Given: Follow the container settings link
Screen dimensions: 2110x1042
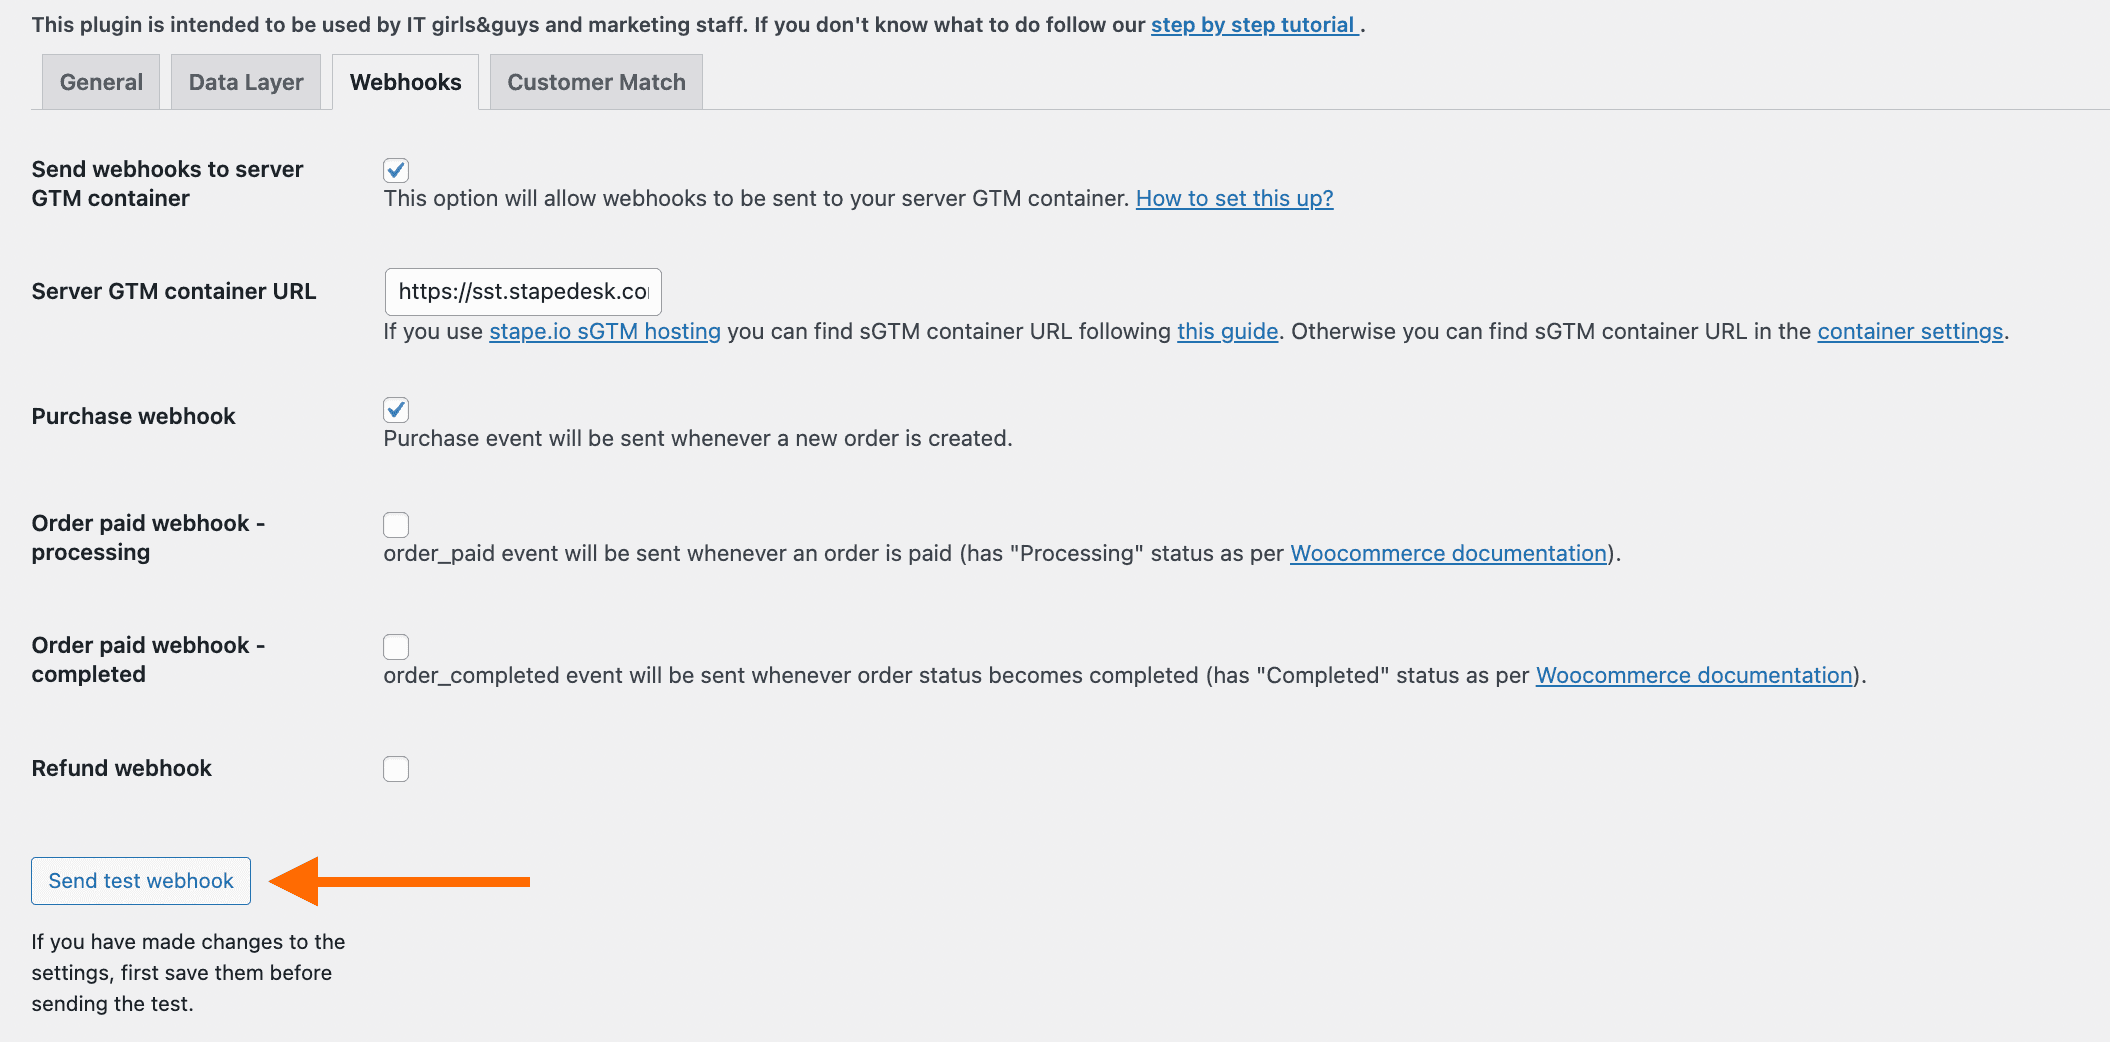Looking at the screenshot, I should [1909, 331].
